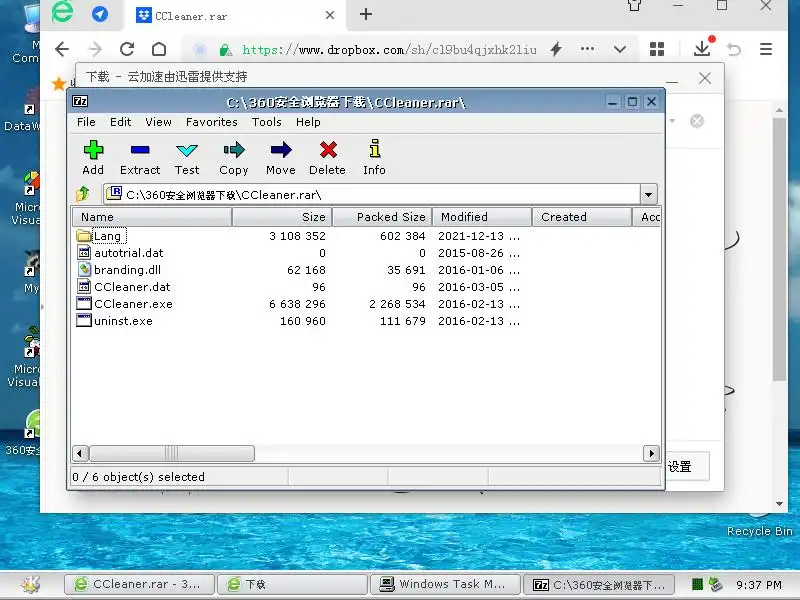Screen dimensions: 800x600
Task: Click the file list scroll right arrow
Action: click(651, 453)
